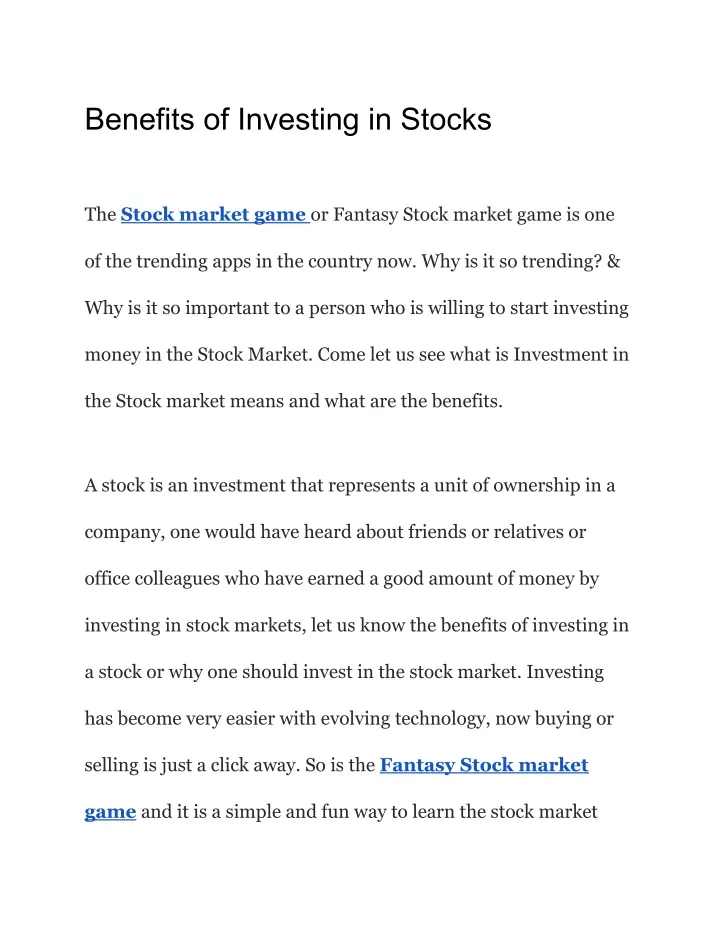Place cursor on 'The' before first link
The width and height of the screenshot is (720, 931).
pyautogui.click(x=100, y=214)
